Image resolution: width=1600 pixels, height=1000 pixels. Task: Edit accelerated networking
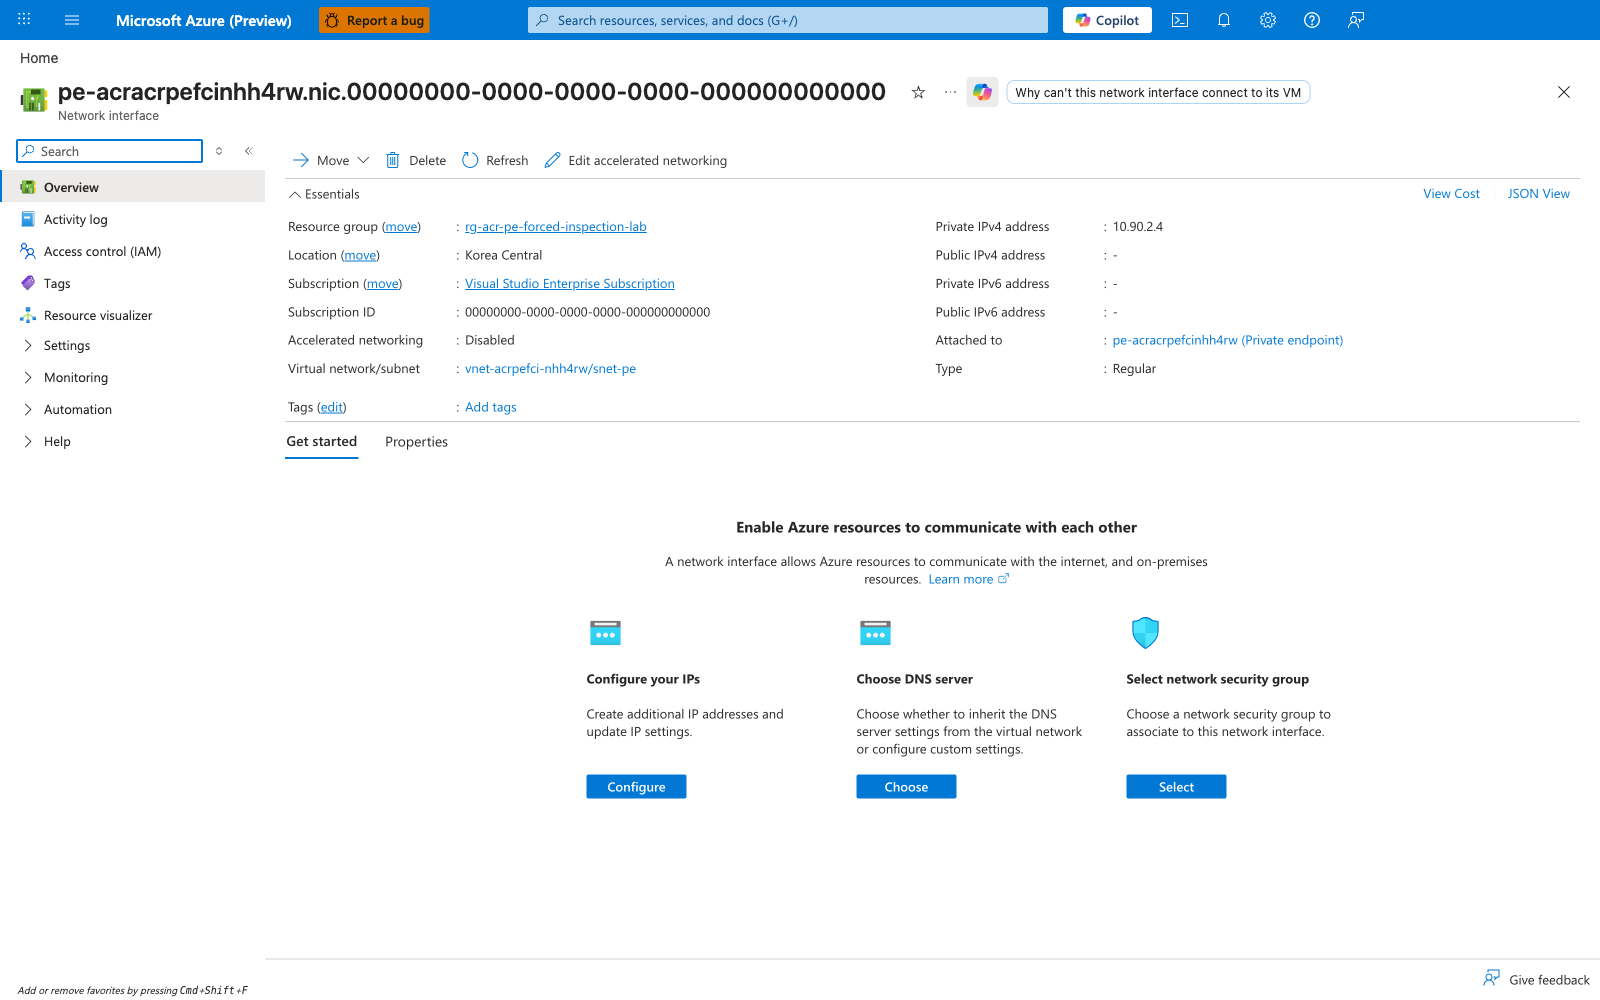tap(636, 160)
